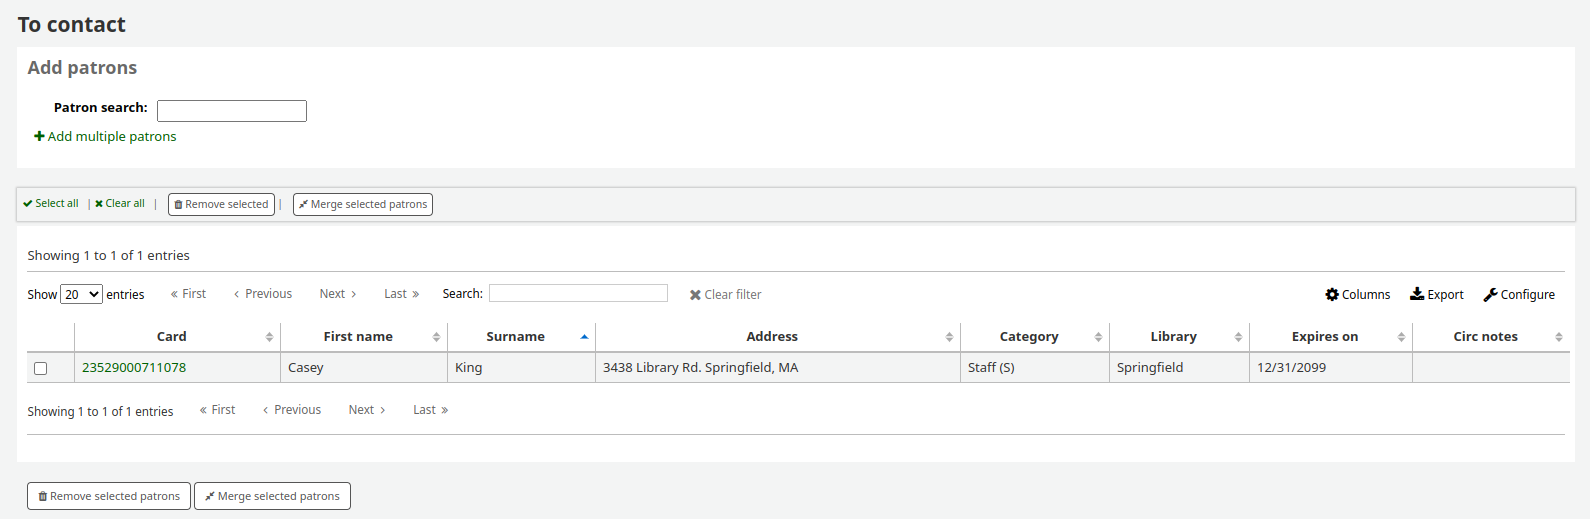Click Add multiple patrons plus link

[105, 136]
